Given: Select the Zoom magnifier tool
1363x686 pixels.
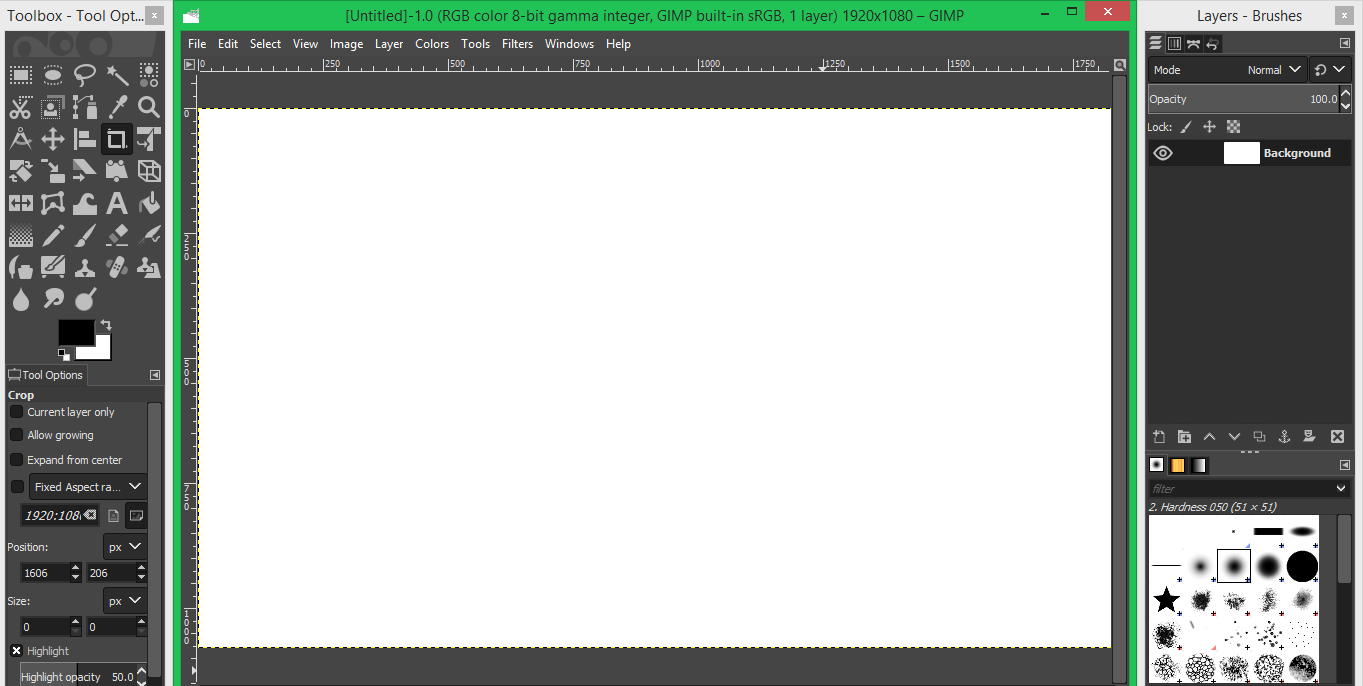Looking at the screenshot, I should [149, 107].
